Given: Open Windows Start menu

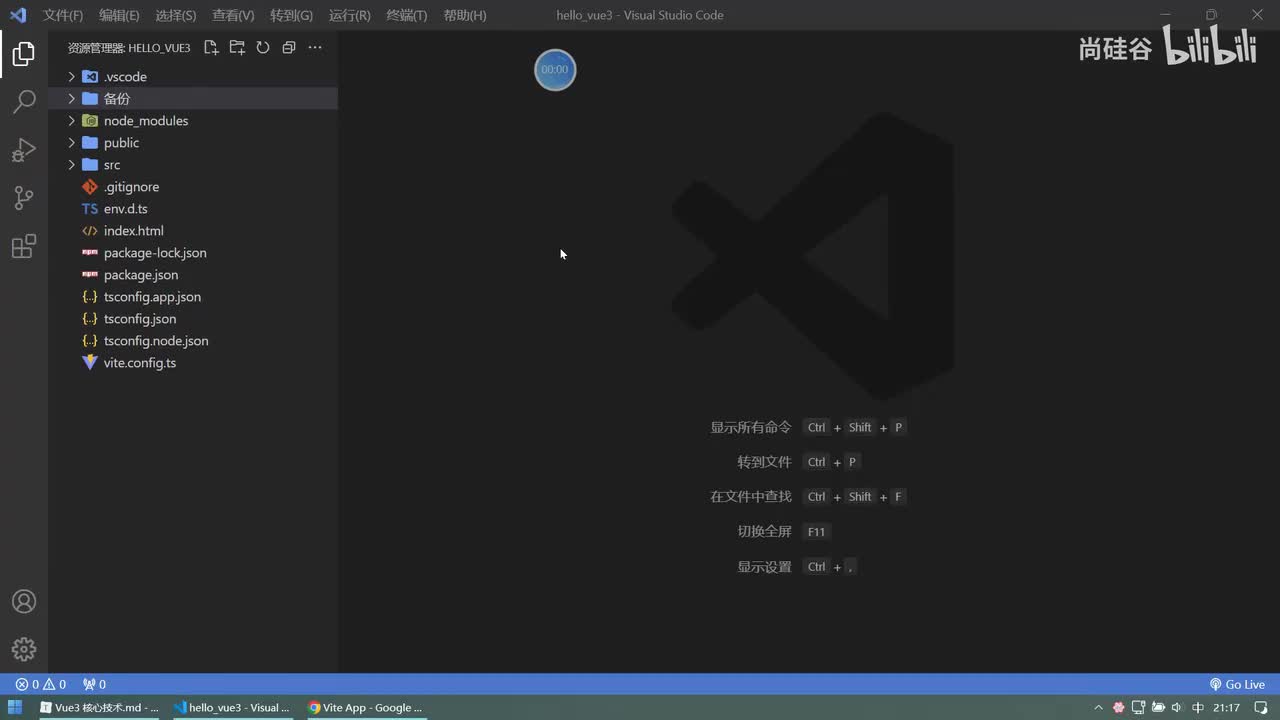Looking at the screenshot, I should [x=16, y=708].
